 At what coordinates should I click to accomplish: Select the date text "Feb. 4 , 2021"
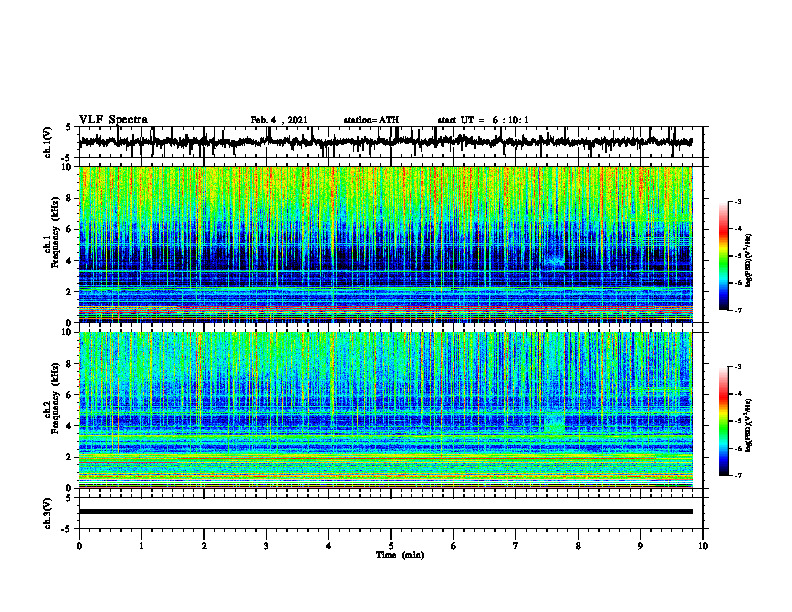(279, 120)
